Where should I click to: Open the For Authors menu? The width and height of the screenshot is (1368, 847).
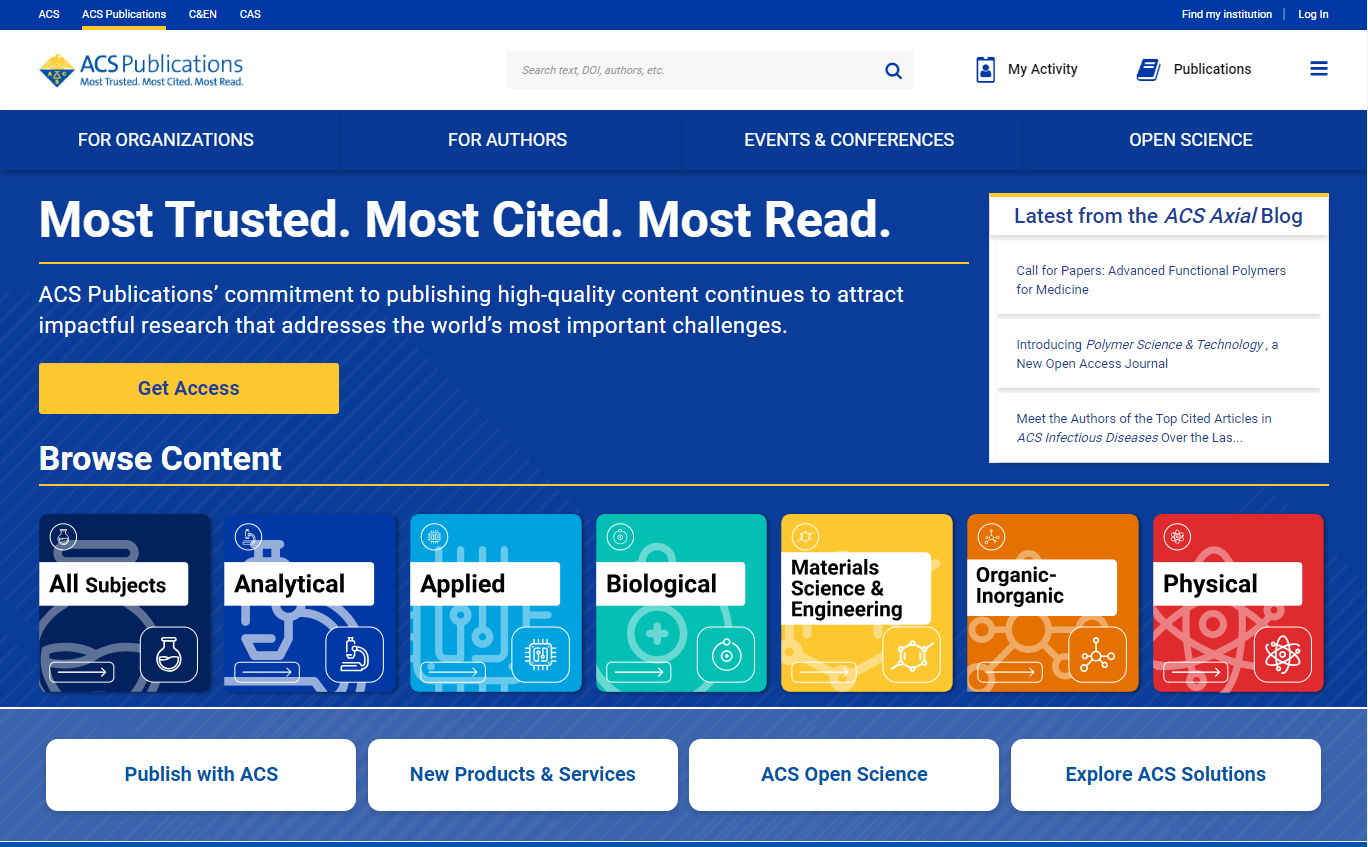(508, 140)
